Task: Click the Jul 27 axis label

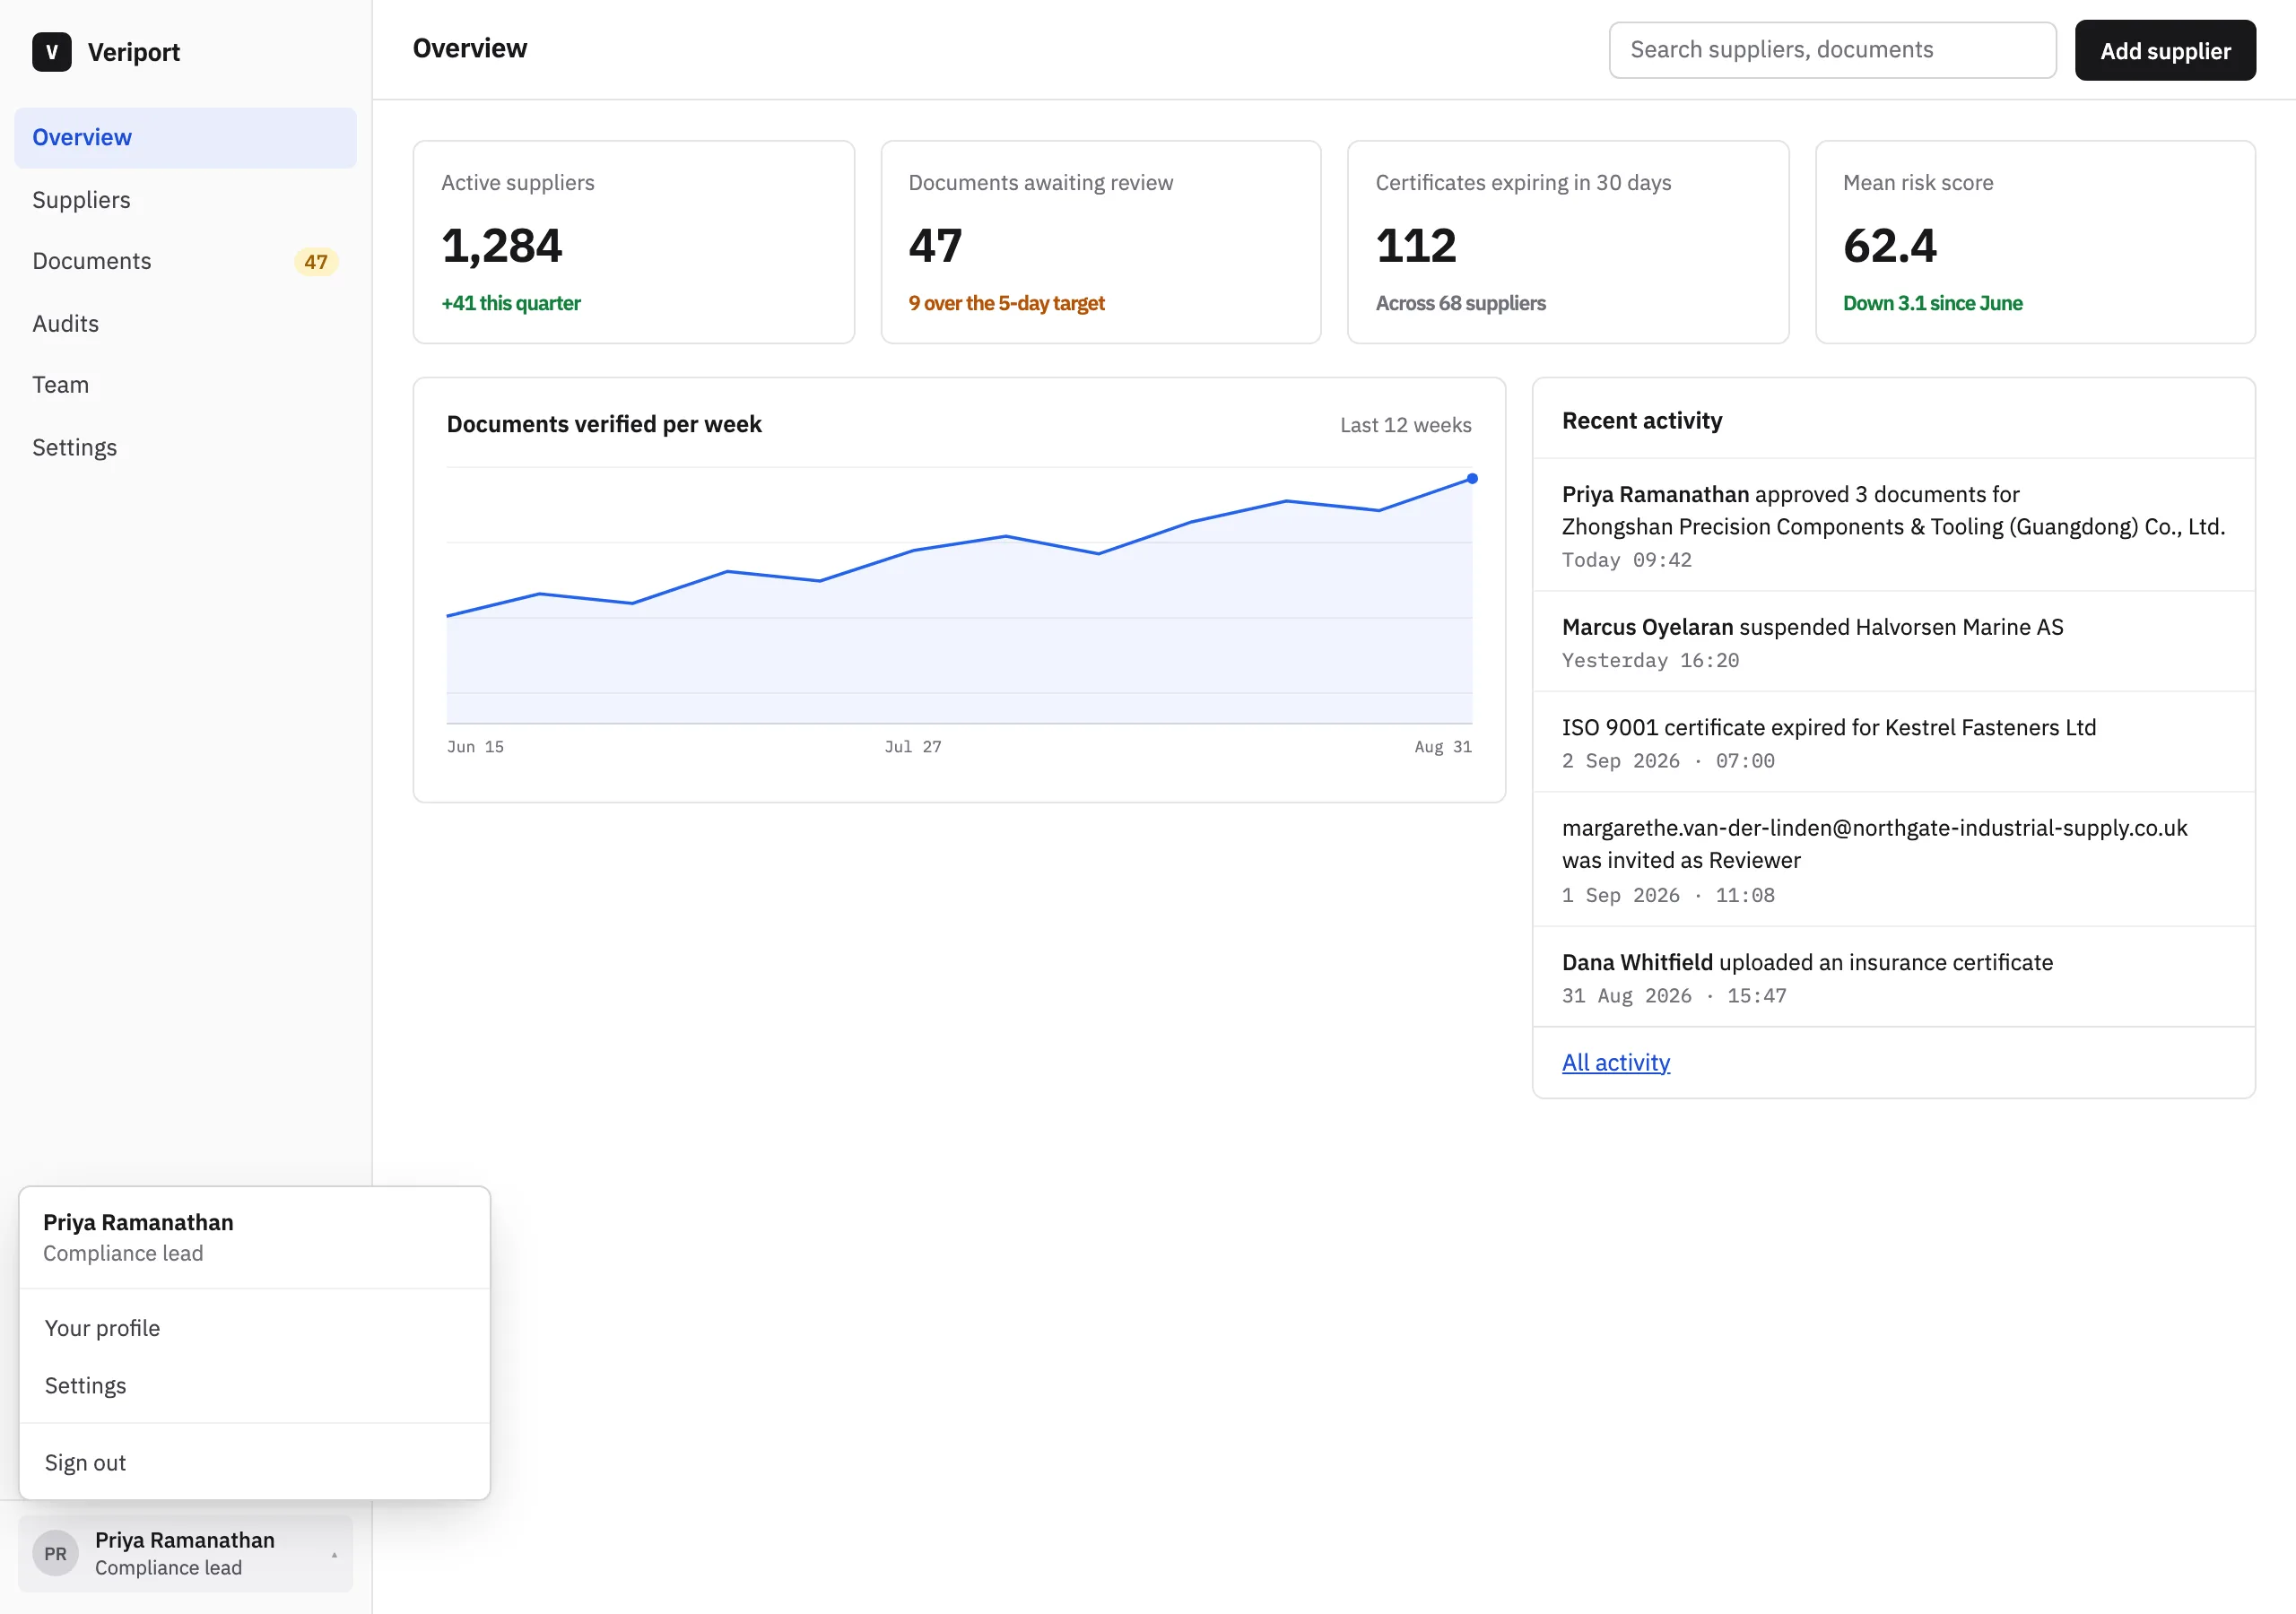Action: [x=913, y=747]
